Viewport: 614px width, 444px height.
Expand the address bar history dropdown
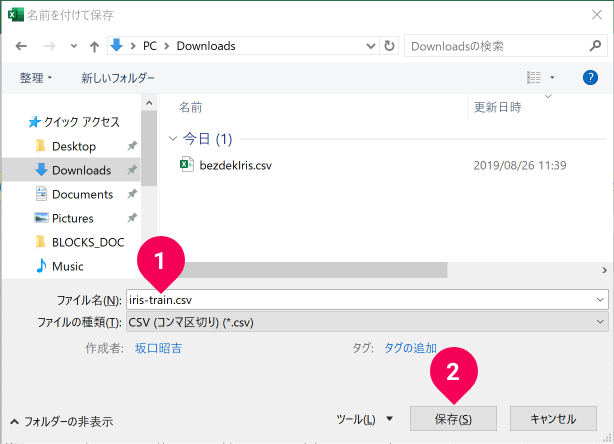[370, 46]
